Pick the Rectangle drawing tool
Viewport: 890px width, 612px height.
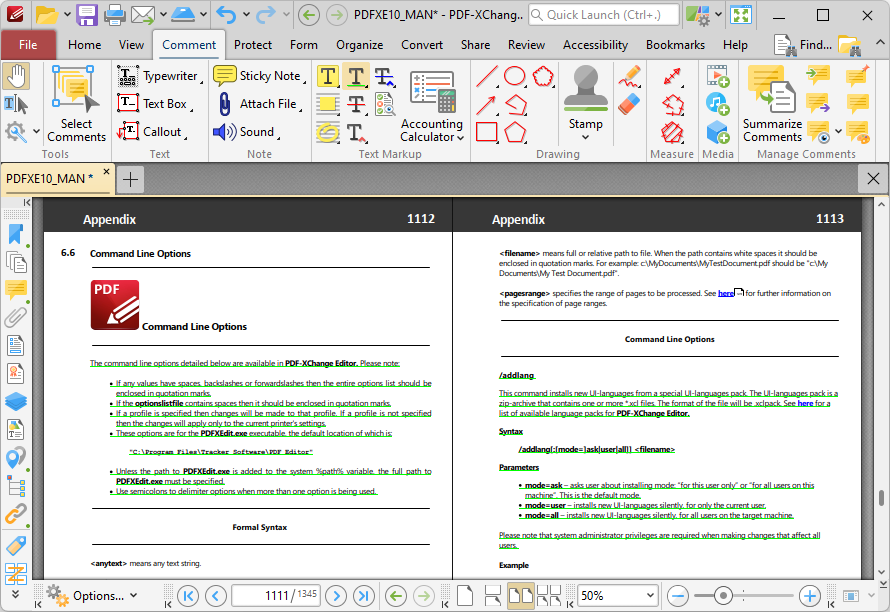tap(487, 132)
